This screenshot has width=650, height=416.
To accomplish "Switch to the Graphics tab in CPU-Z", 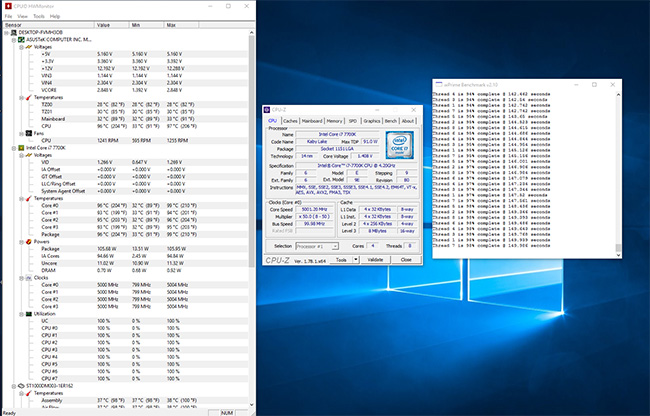I will tap(371, 121).
